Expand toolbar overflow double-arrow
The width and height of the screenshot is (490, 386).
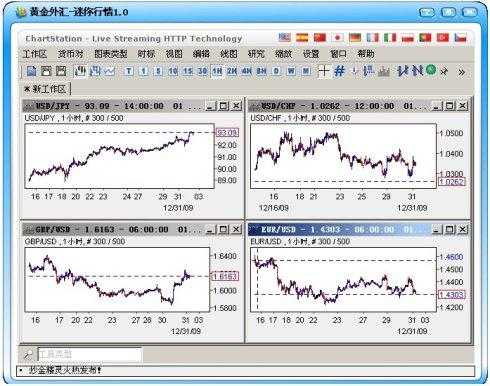point(462,72)
